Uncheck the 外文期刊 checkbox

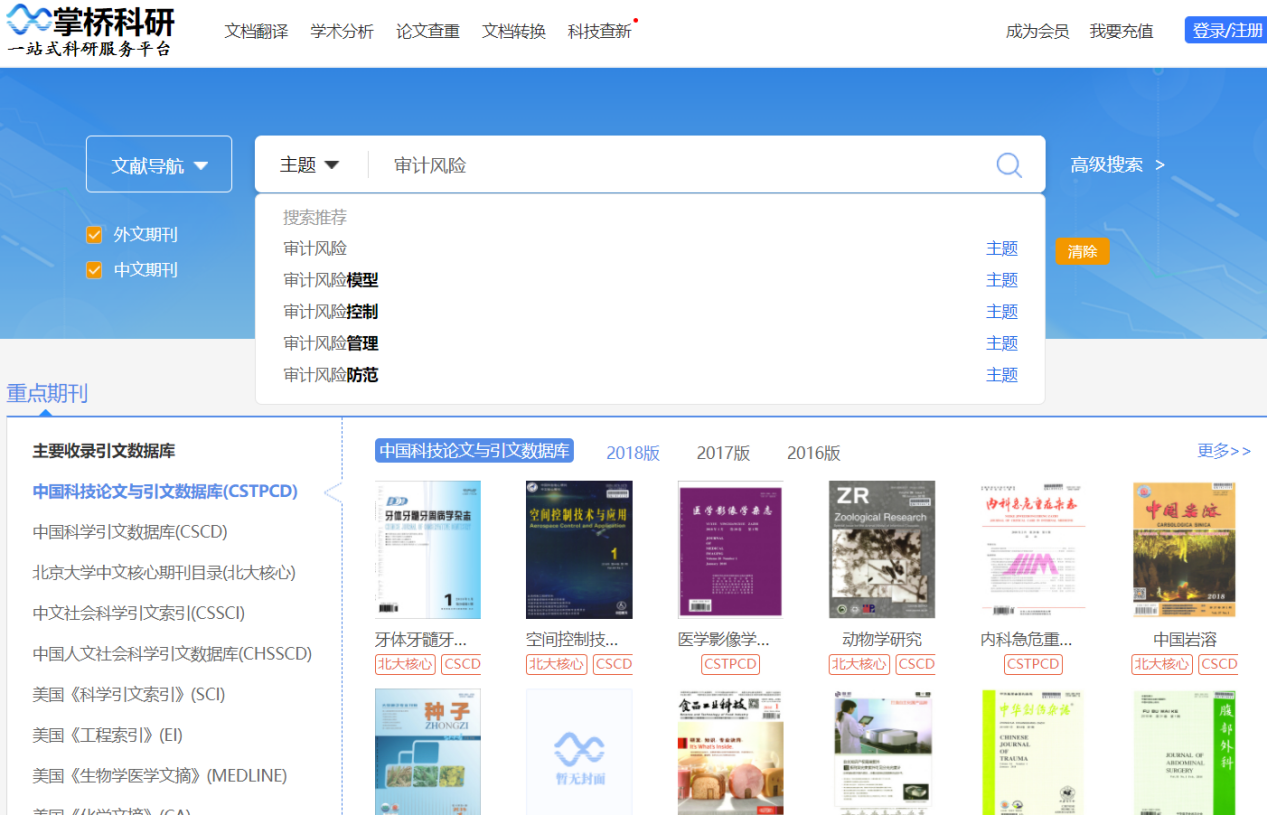click(x=94, y=235)
